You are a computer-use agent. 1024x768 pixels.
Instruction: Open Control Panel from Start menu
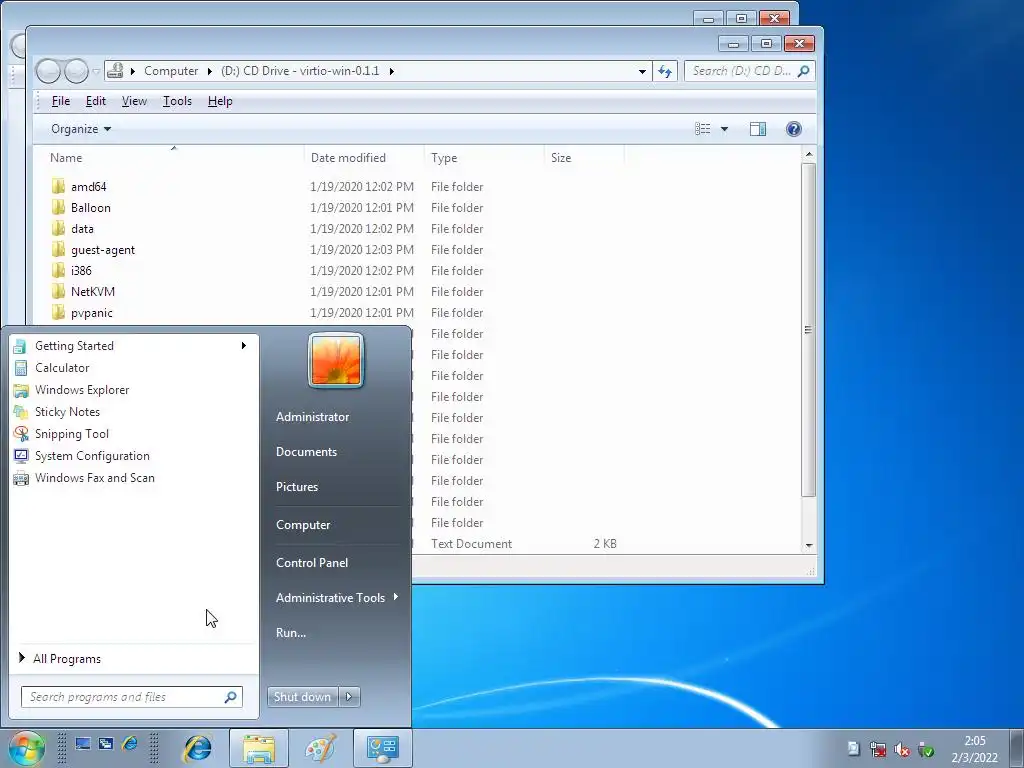312,562
